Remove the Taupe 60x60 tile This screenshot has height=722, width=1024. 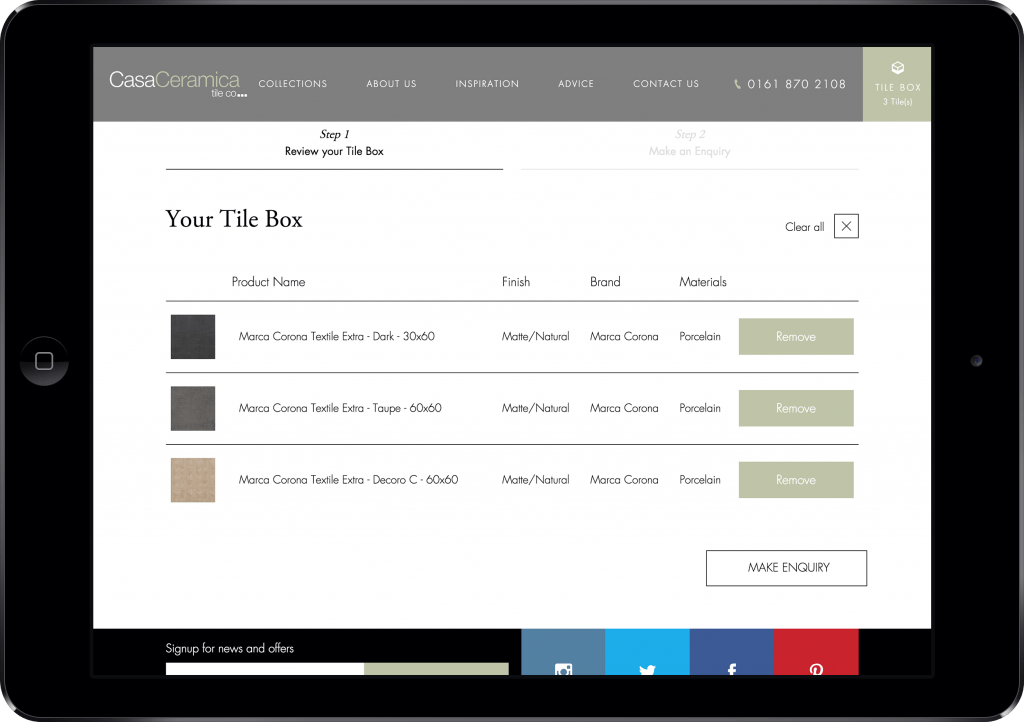[x=796, y=409]
